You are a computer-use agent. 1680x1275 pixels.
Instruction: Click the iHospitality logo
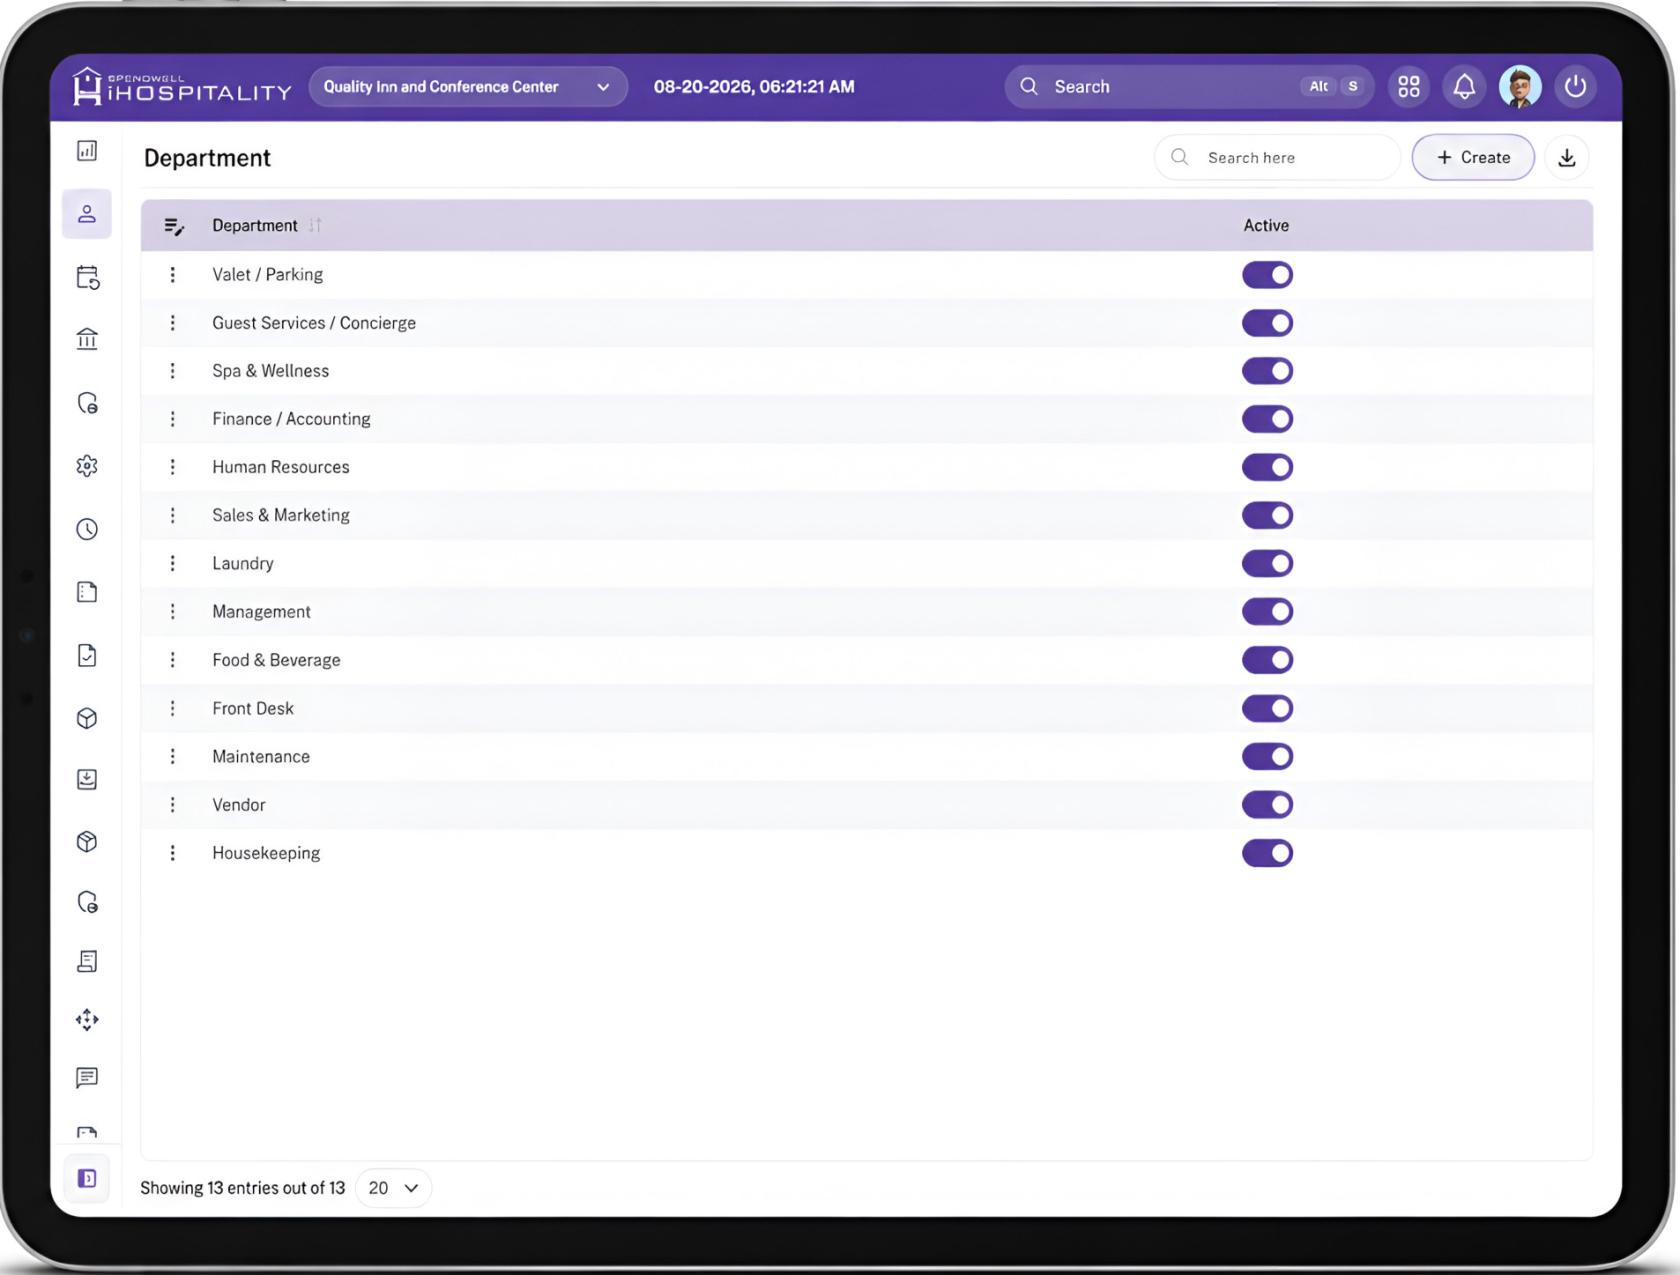[181, 87]
